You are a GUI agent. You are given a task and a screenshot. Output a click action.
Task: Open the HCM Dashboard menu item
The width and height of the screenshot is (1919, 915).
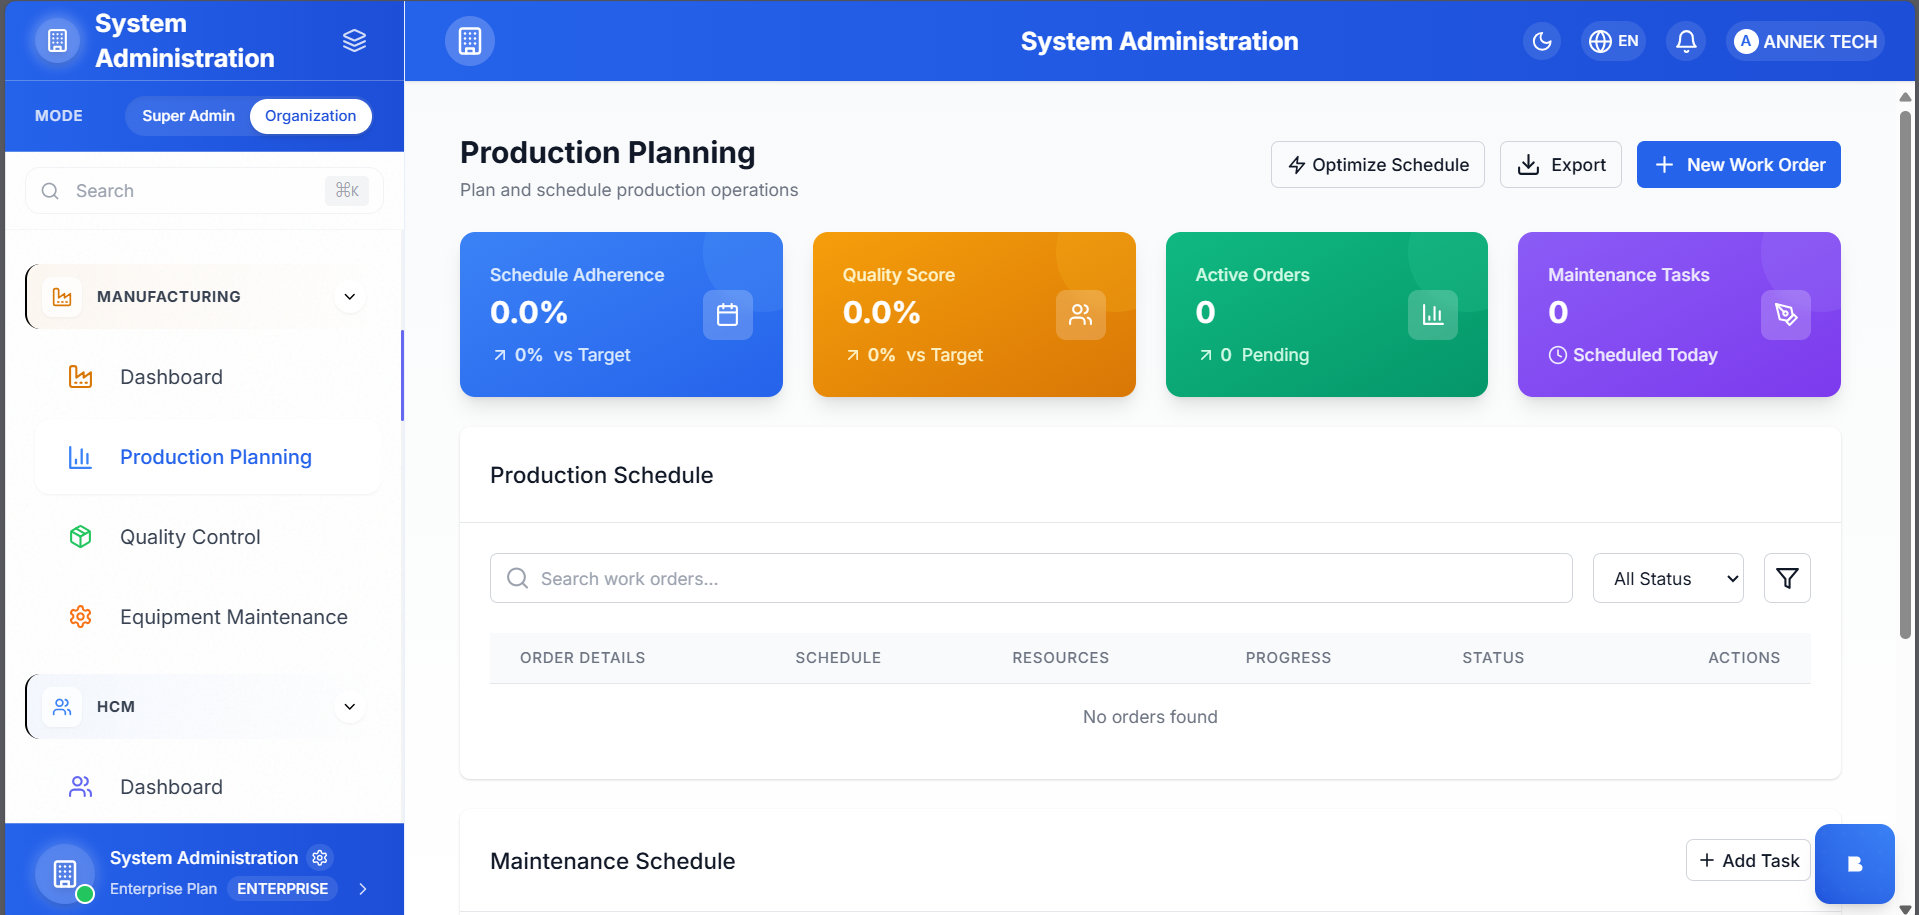click(x=208, y=787)
